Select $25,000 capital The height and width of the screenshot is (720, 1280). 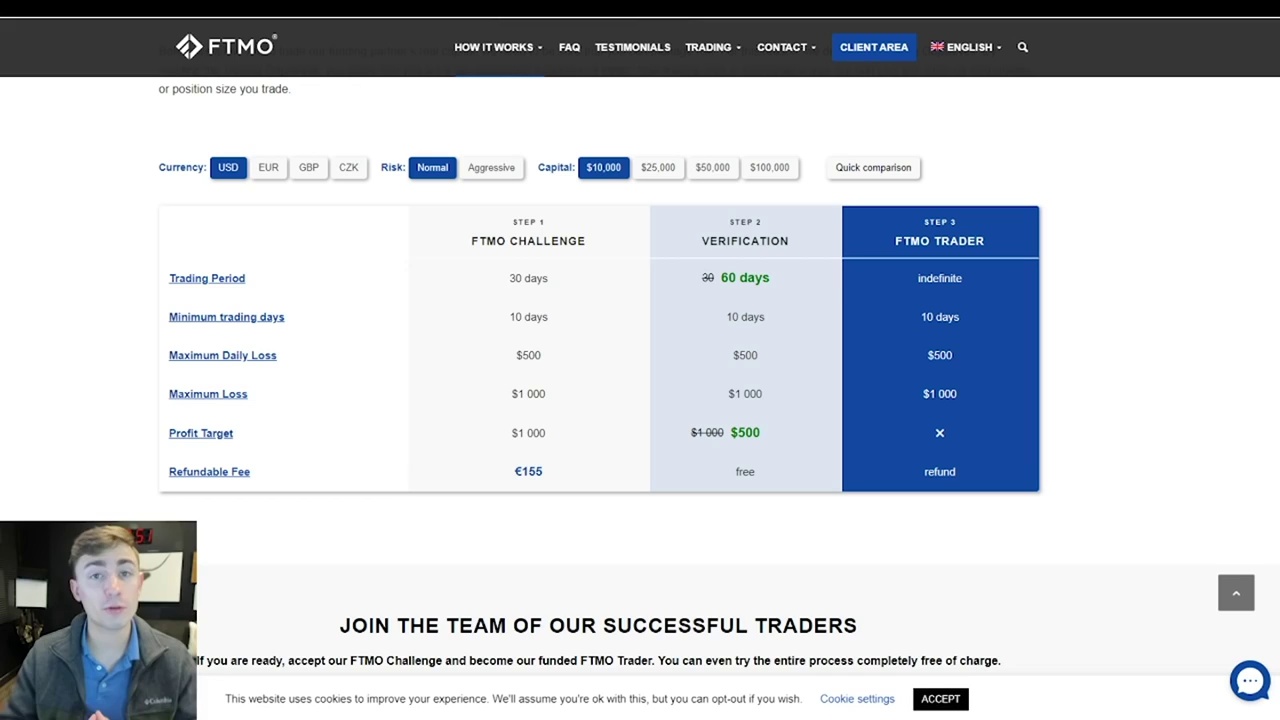(x=658, y=168)
